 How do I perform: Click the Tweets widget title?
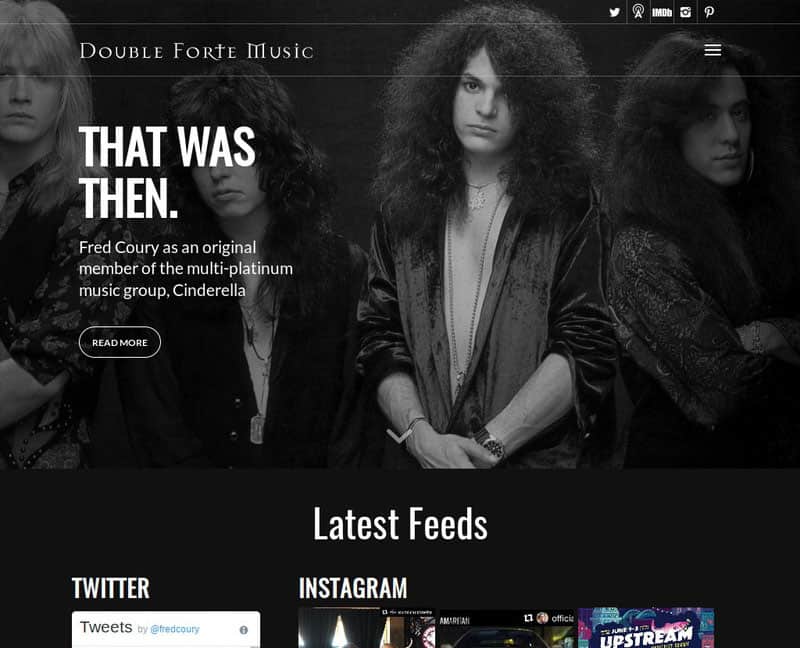pyautogui.click(x=106, y=627)
